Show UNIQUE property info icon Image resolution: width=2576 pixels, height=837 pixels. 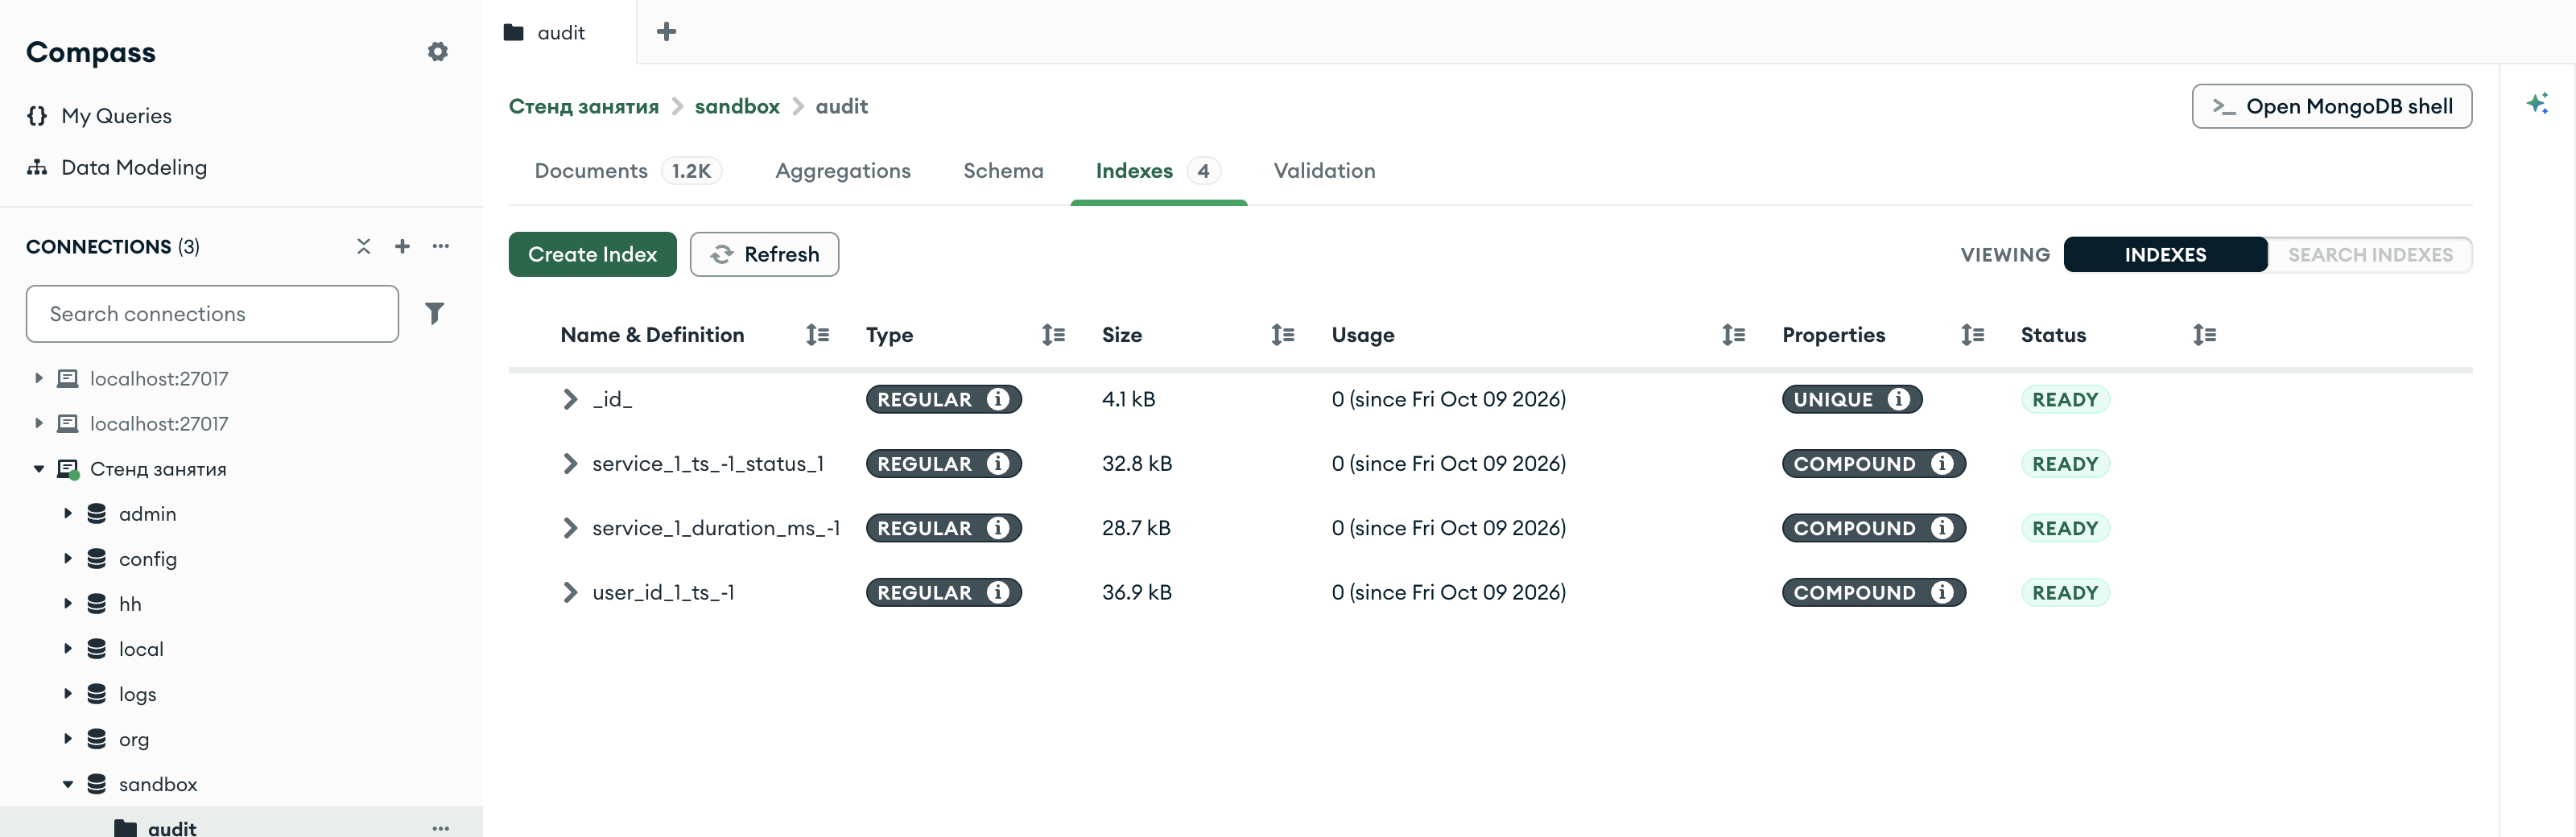[x=1899, y=400]
